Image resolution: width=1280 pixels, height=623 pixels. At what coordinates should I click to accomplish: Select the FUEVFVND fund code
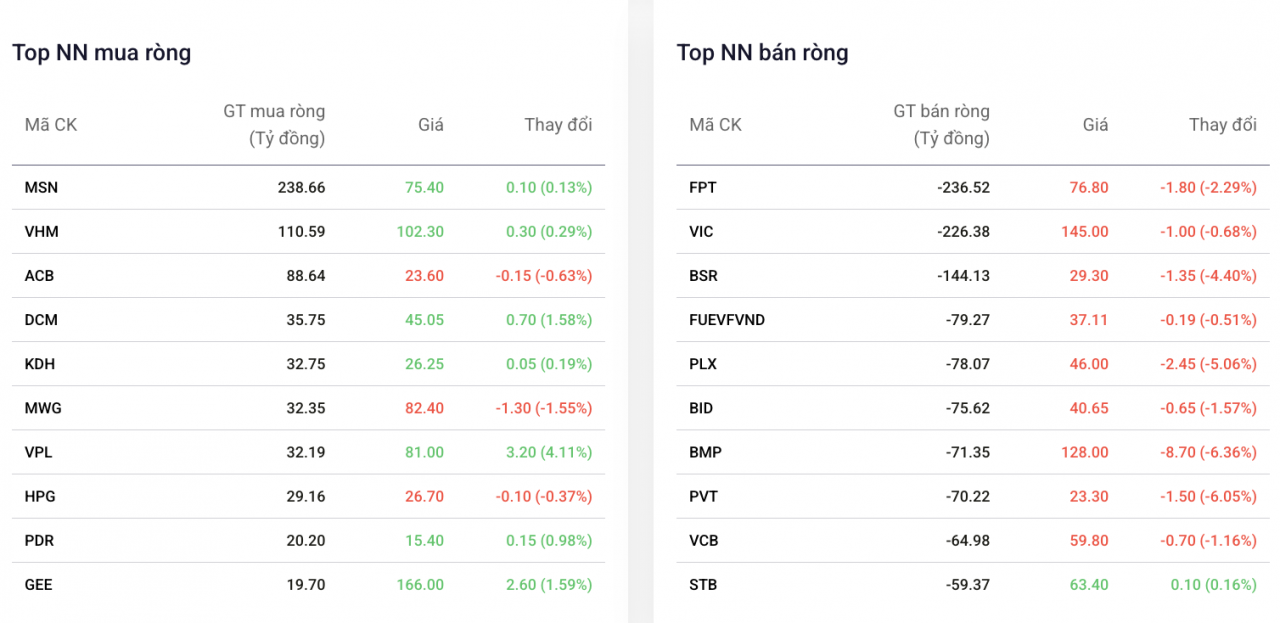[727, 320]
